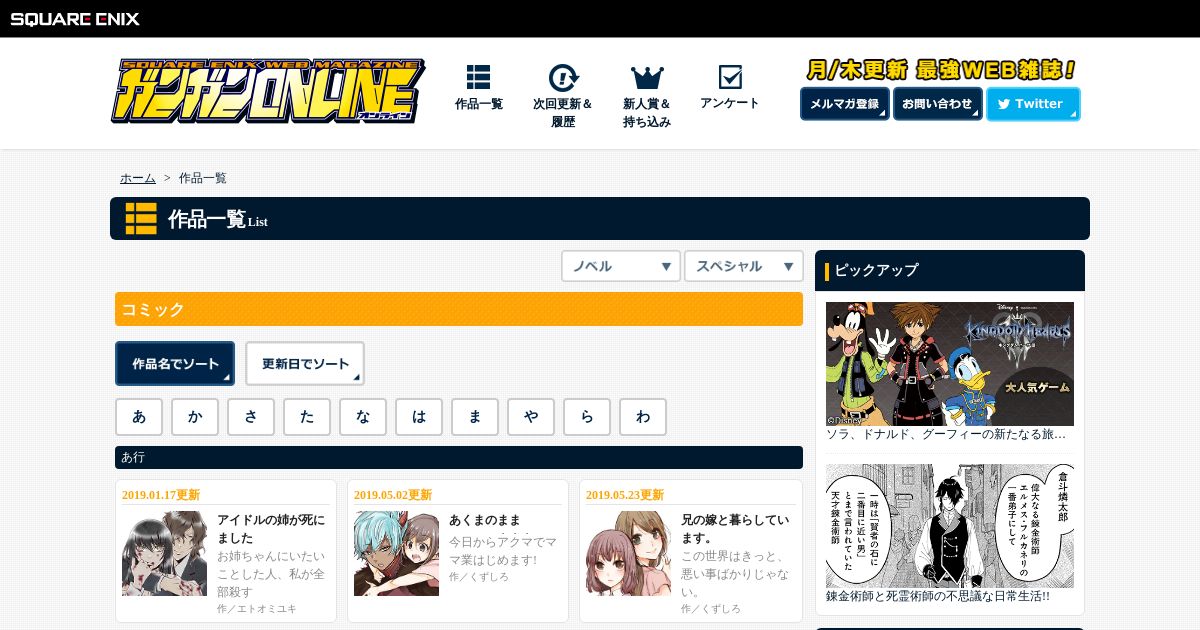Viewport: 1200px width, 630px height.
Task: Click the 月/木更新 最強WEB雑誌 slogan
Action: pyautogui.click(x=941, y=70)
